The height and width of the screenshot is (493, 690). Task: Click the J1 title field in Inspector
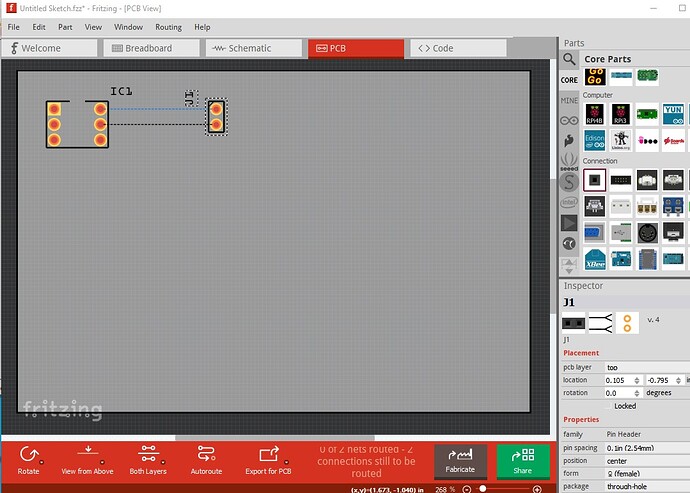(626, 302)
